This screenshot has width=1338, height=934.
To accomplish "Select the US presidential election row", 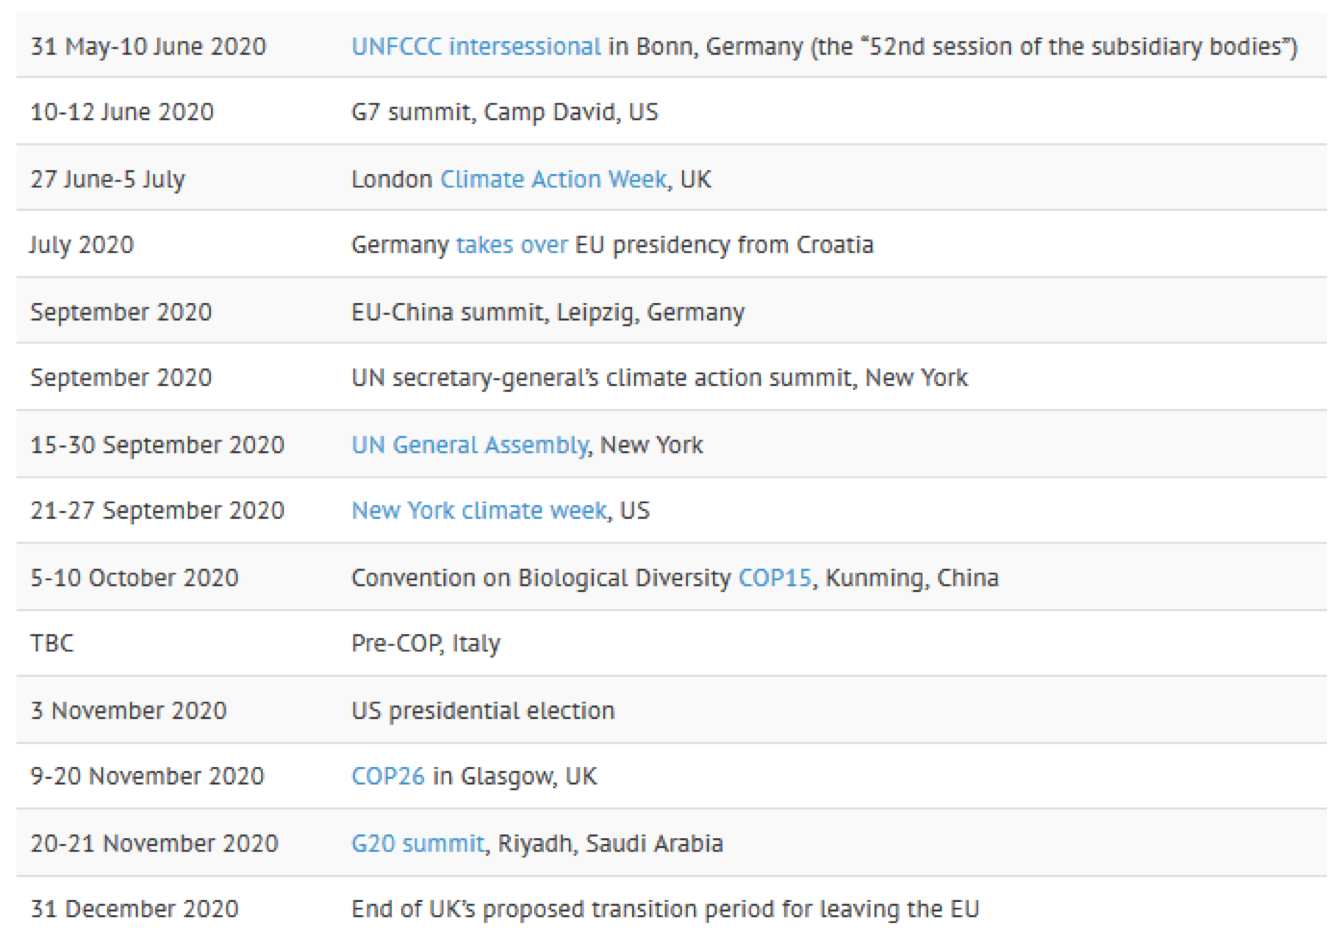I will 671,710.
